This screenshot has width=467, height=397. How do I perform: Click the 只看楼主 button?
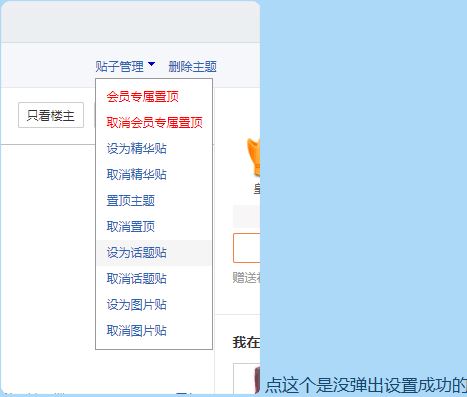point(51,115)
